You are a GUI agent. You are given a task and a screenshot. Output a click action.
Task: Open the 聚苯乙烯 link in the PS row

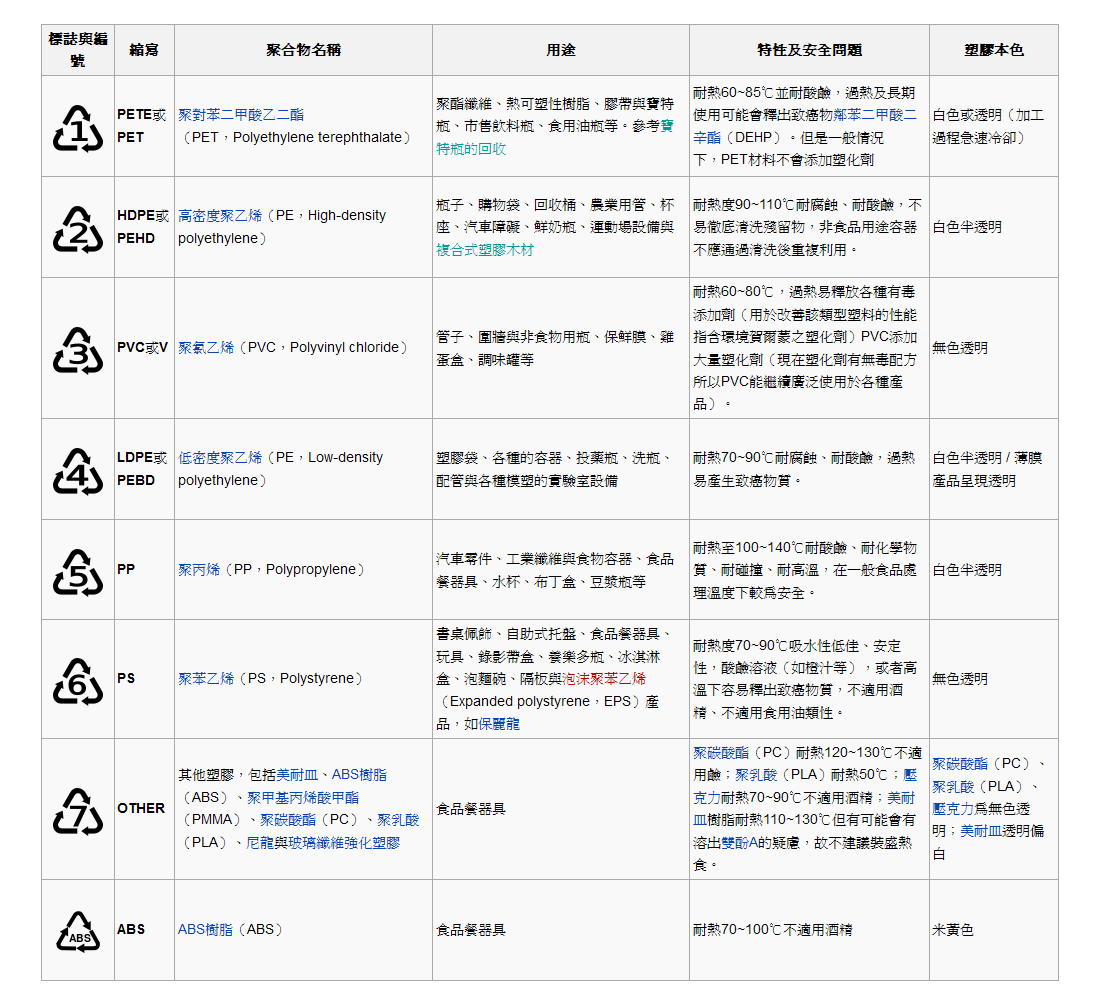pyautogui.click(x=206, y=679)
